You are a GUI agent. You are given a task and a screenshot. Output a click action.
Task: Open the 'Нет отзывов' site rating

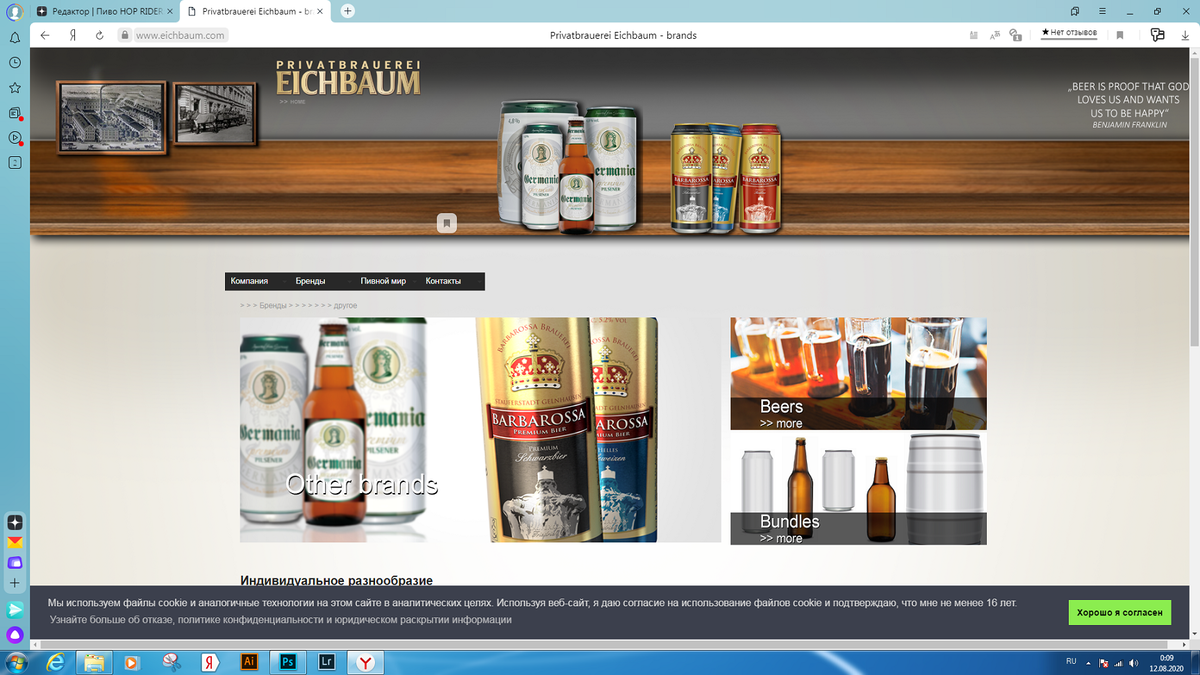tap(1069, 33)
